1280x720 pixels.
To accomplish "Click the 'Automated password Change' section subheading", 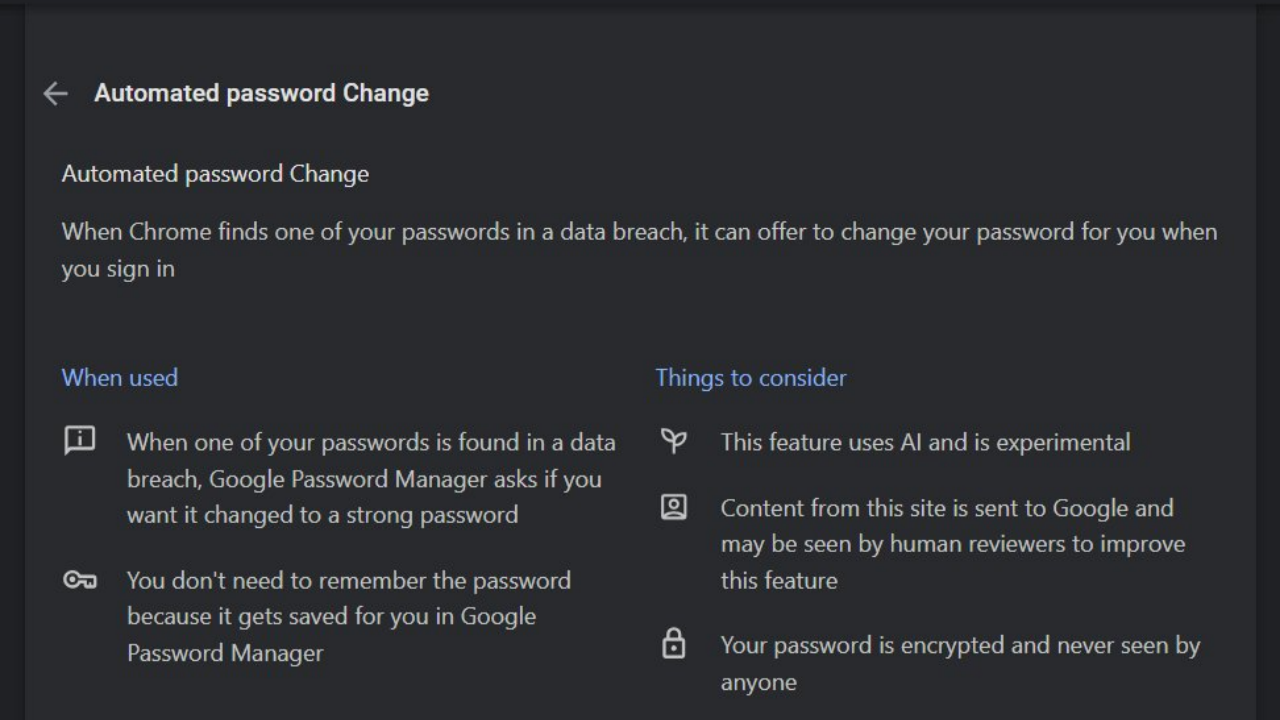I will (x=215, y=174).
